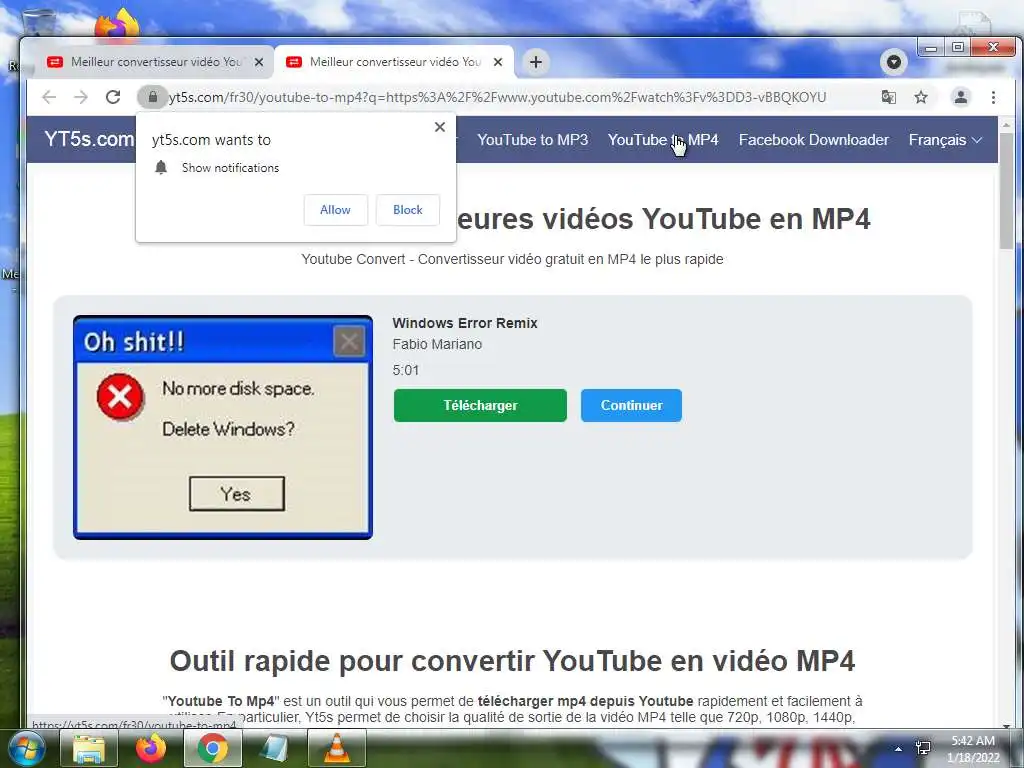Open the tab search circle arrow button

click(x=894, y=62)
